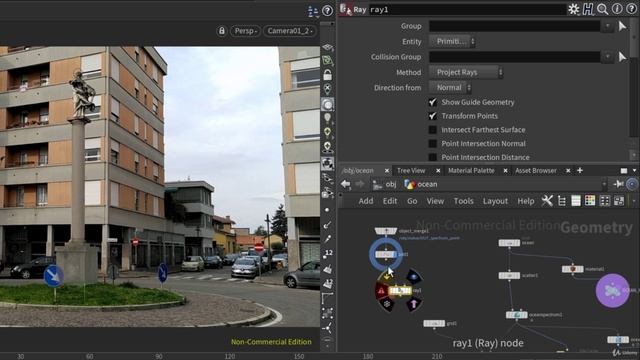Open the Collision Group field dropdown arrow
Image resolution: width=640 pixels, height=360 pixels.
pyautogui.click(x=607, y=57)
